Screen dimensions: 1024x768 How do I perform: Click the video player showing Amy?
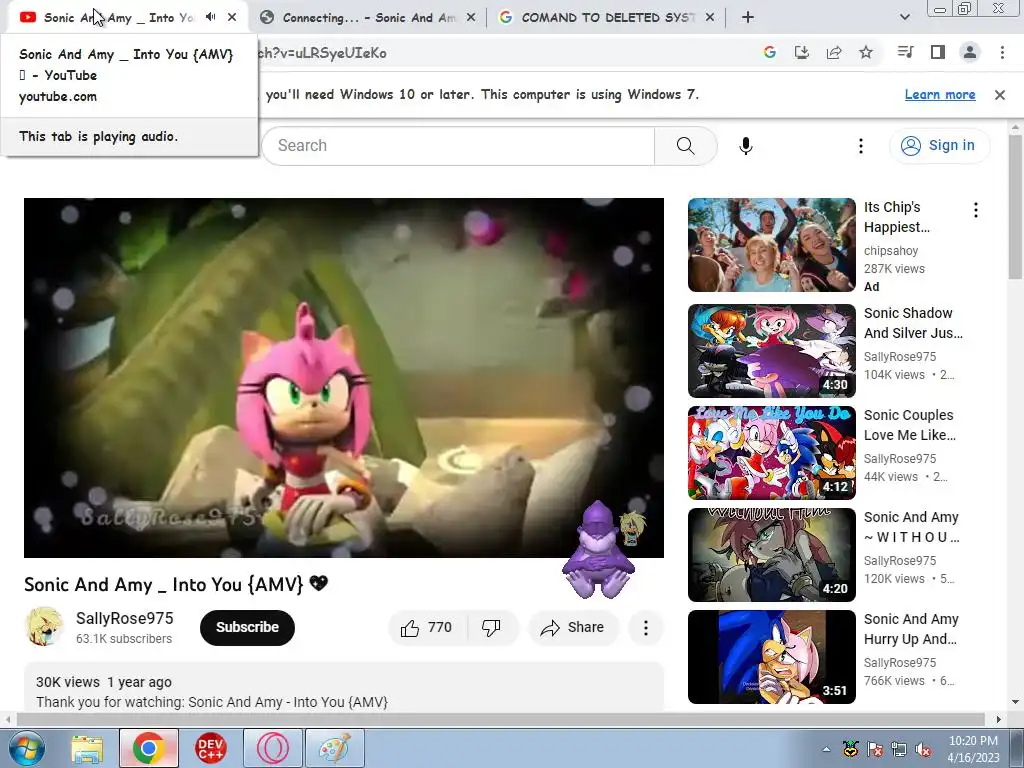point(344,378)
